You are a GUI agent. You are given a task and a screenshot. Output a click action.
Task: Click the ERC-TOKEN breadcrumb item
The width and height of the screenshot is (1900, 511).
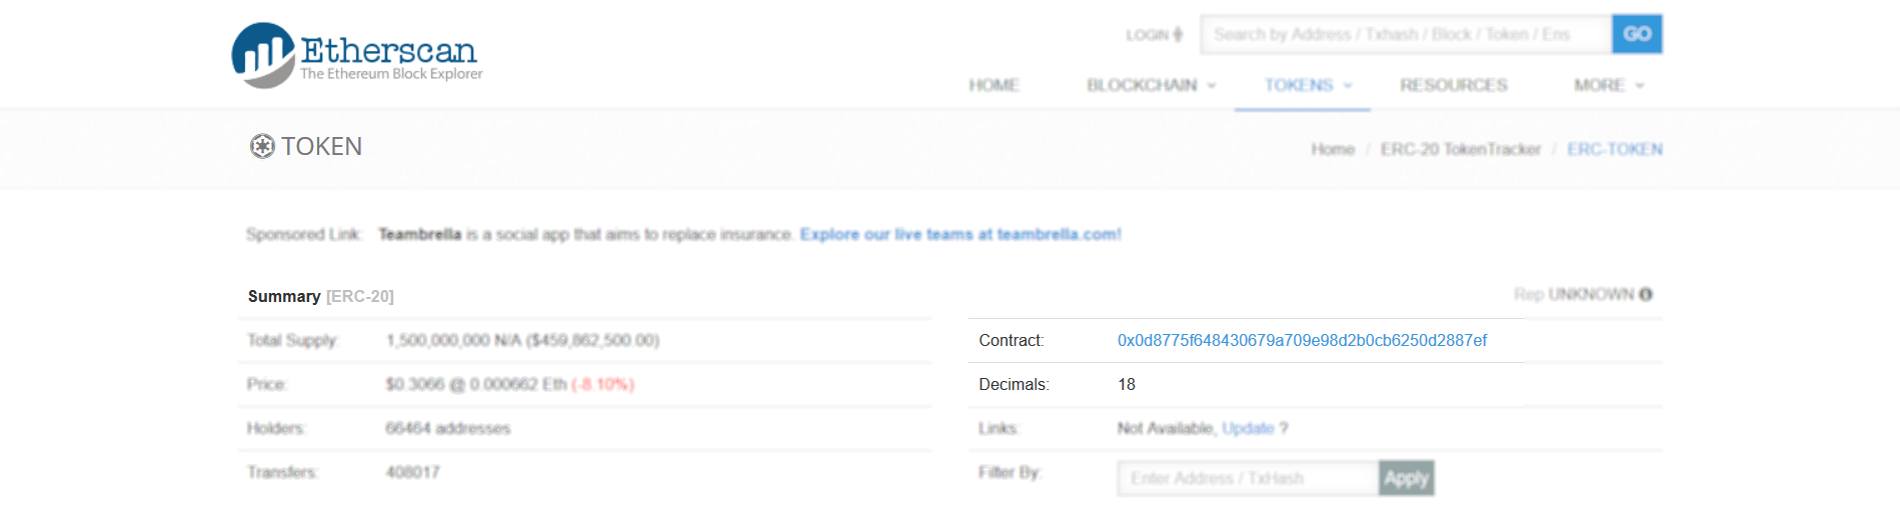click(x=1614, y=150)
